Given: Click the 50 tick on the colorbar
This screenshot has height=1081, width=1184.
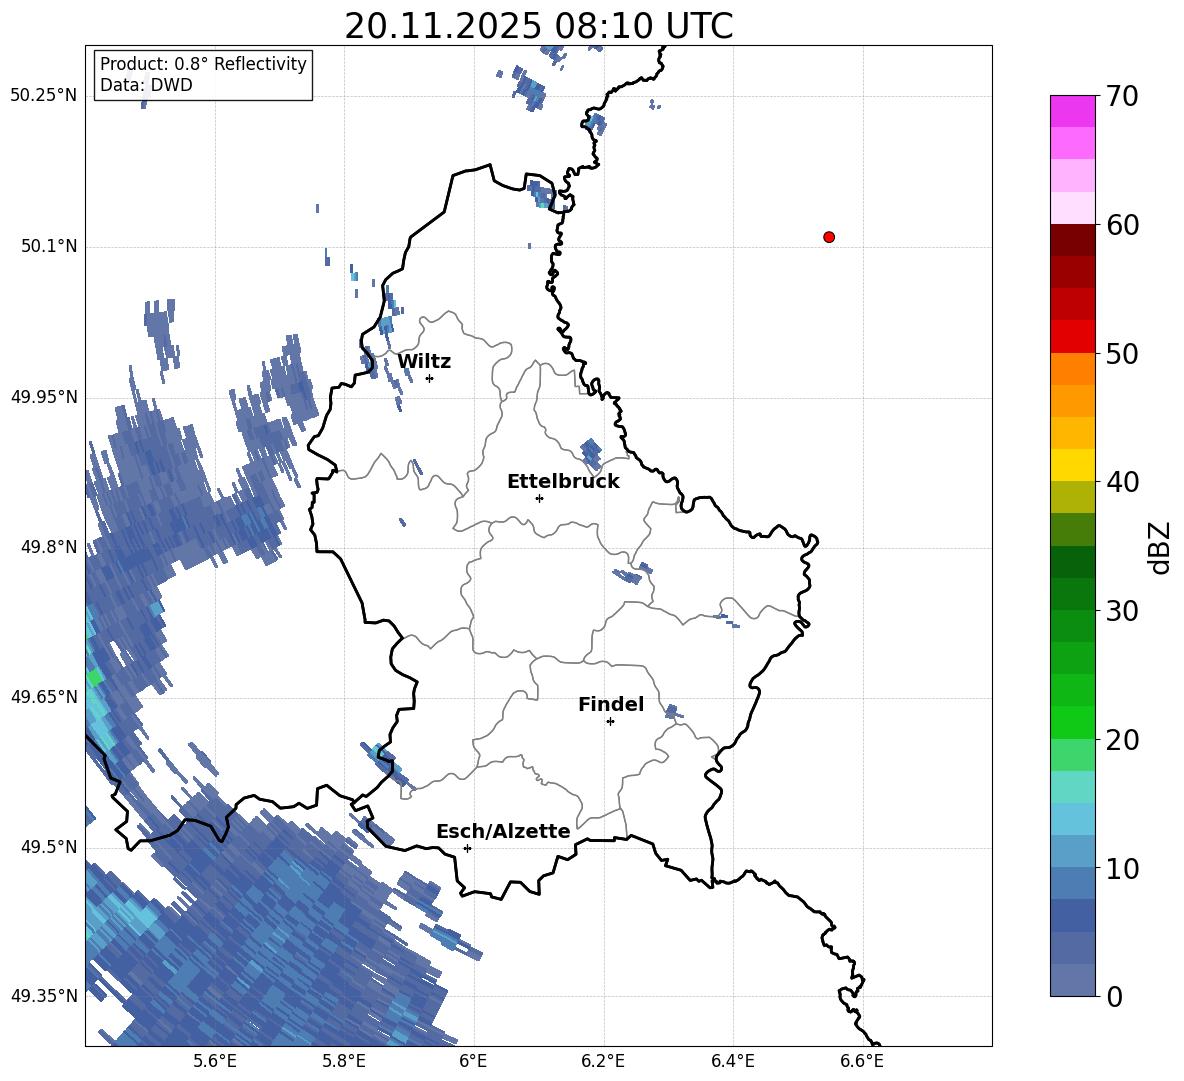Looking at the screenshot, I should click(1122, 353).
